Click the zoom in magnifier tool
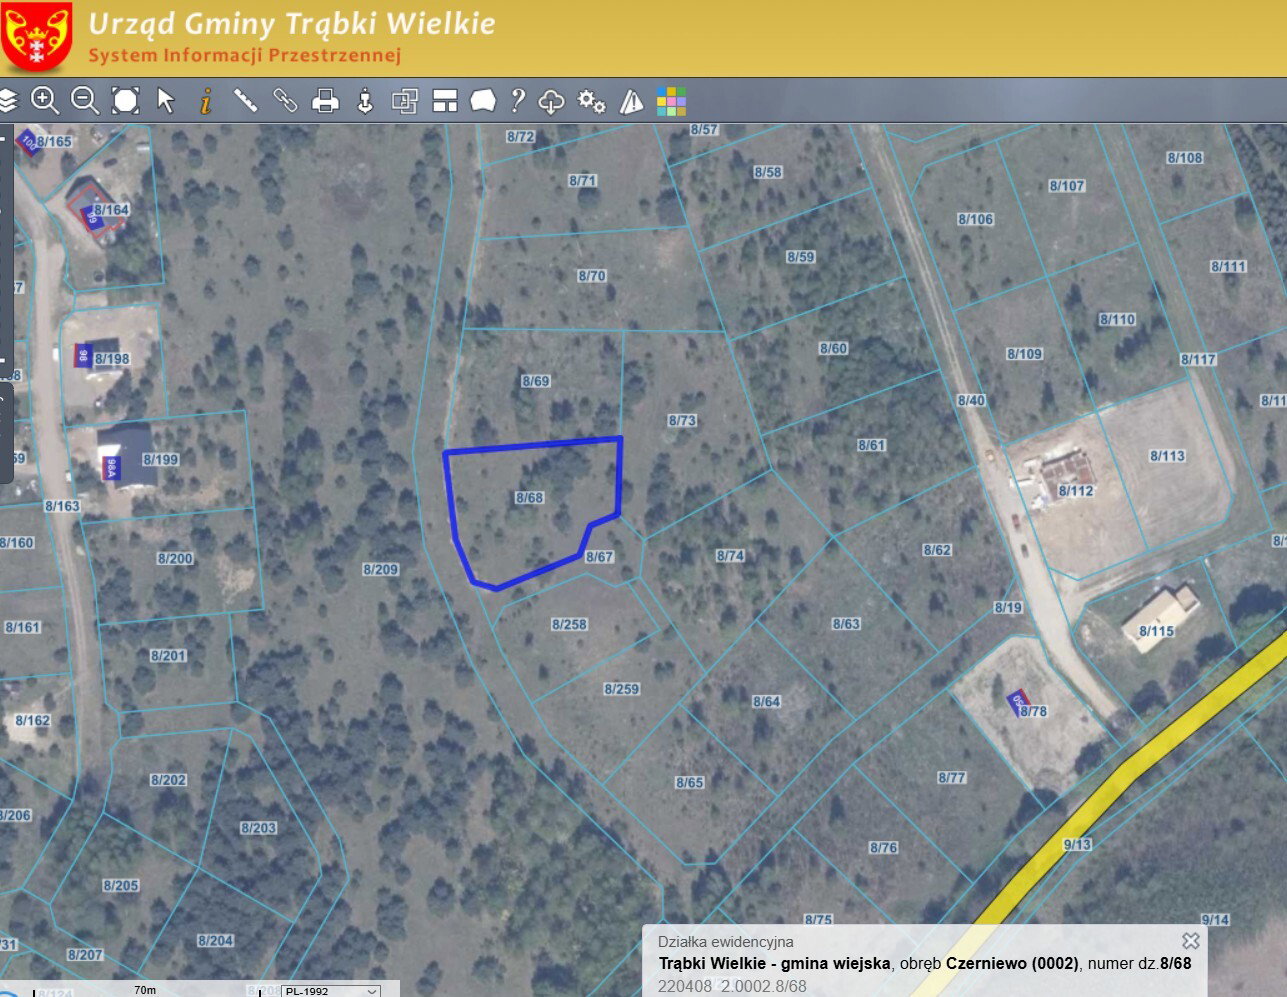 [45, 101]
